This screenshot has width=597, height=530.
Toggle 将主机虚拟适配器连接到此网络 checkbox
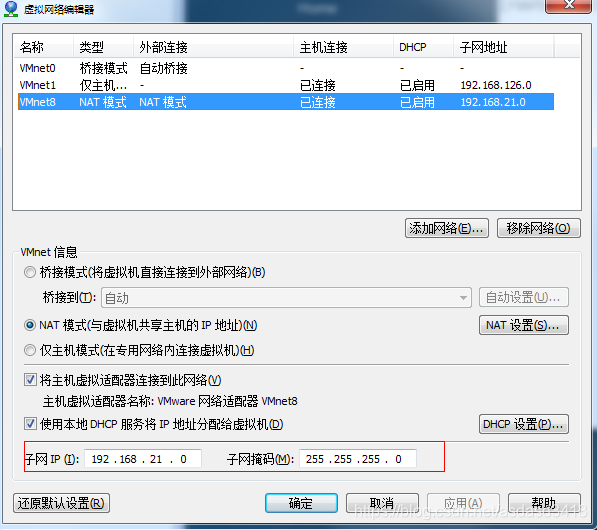pos(30,380)
